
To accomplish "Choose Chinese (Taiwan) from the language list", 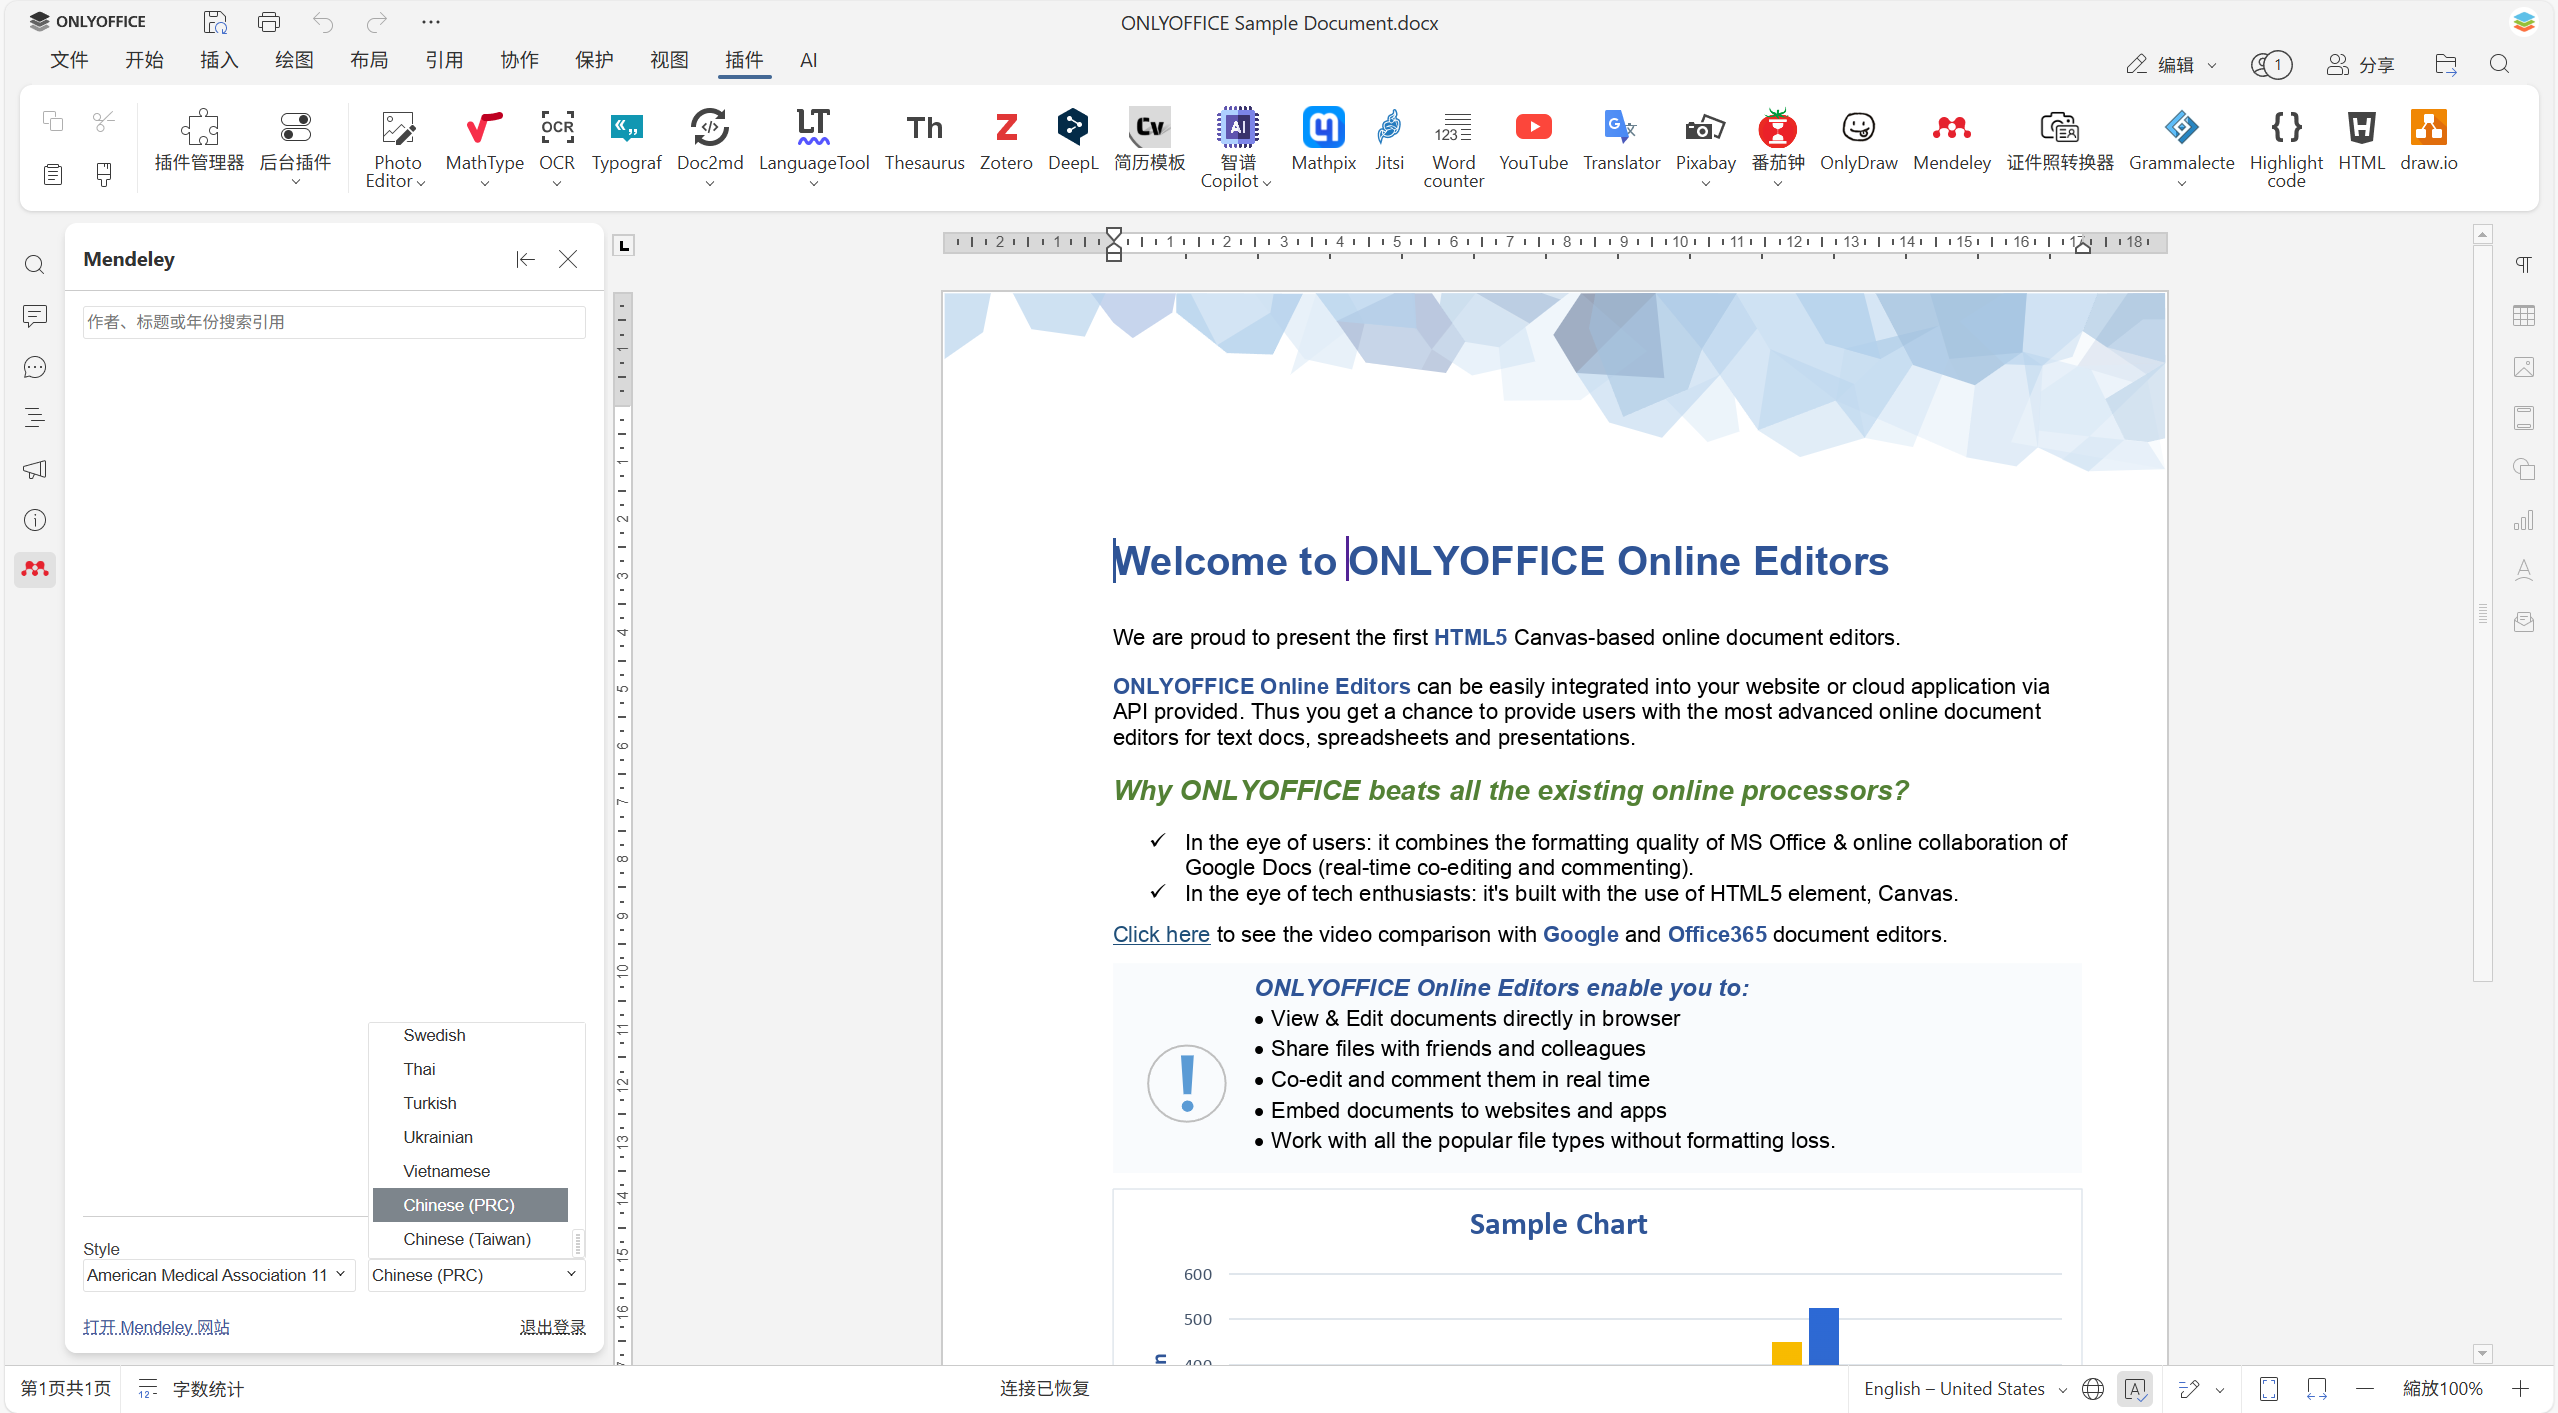I will point(470,1239).
